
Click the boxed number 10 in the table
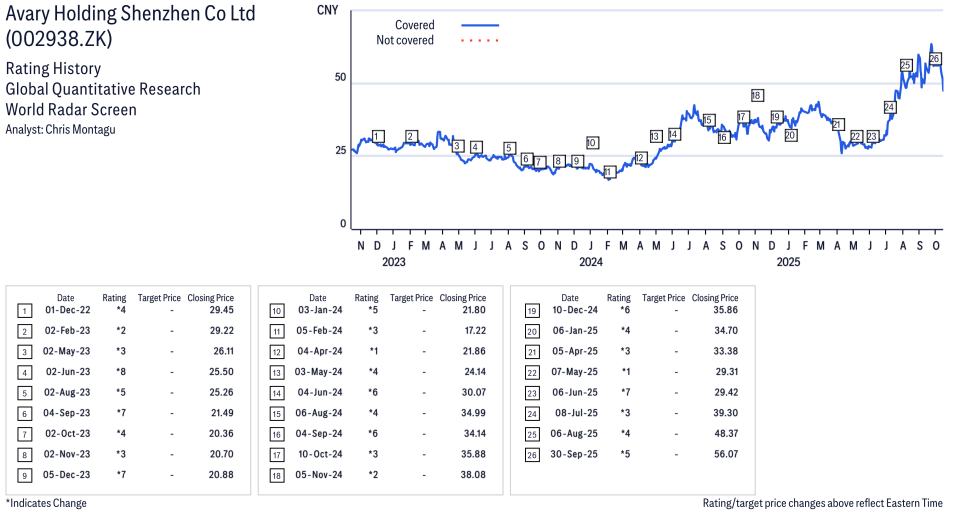pyautogui.click(x=276, y=311)
